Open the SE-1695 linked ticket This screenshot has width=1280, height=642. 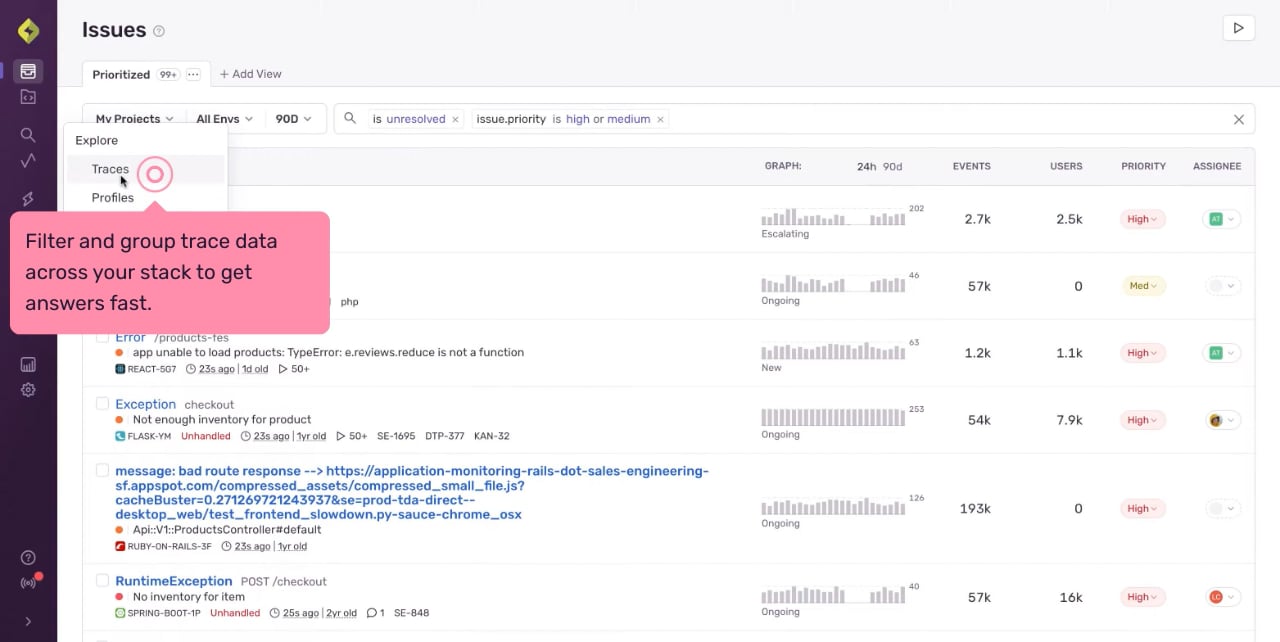coord(396,436)
